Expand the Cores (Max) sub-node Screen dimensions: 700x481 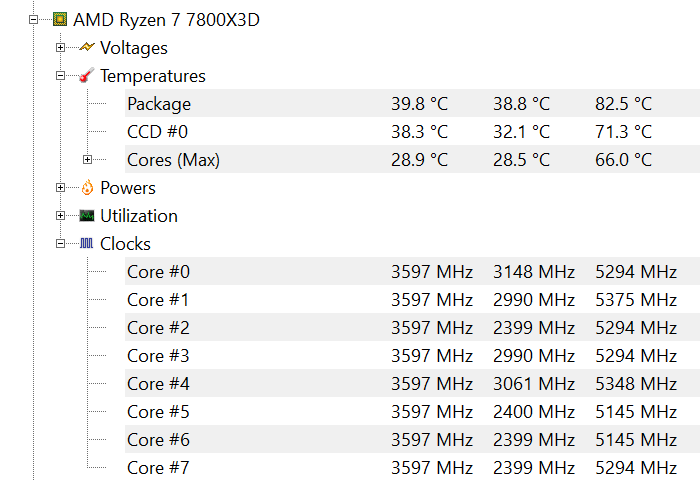click(88, 159)
